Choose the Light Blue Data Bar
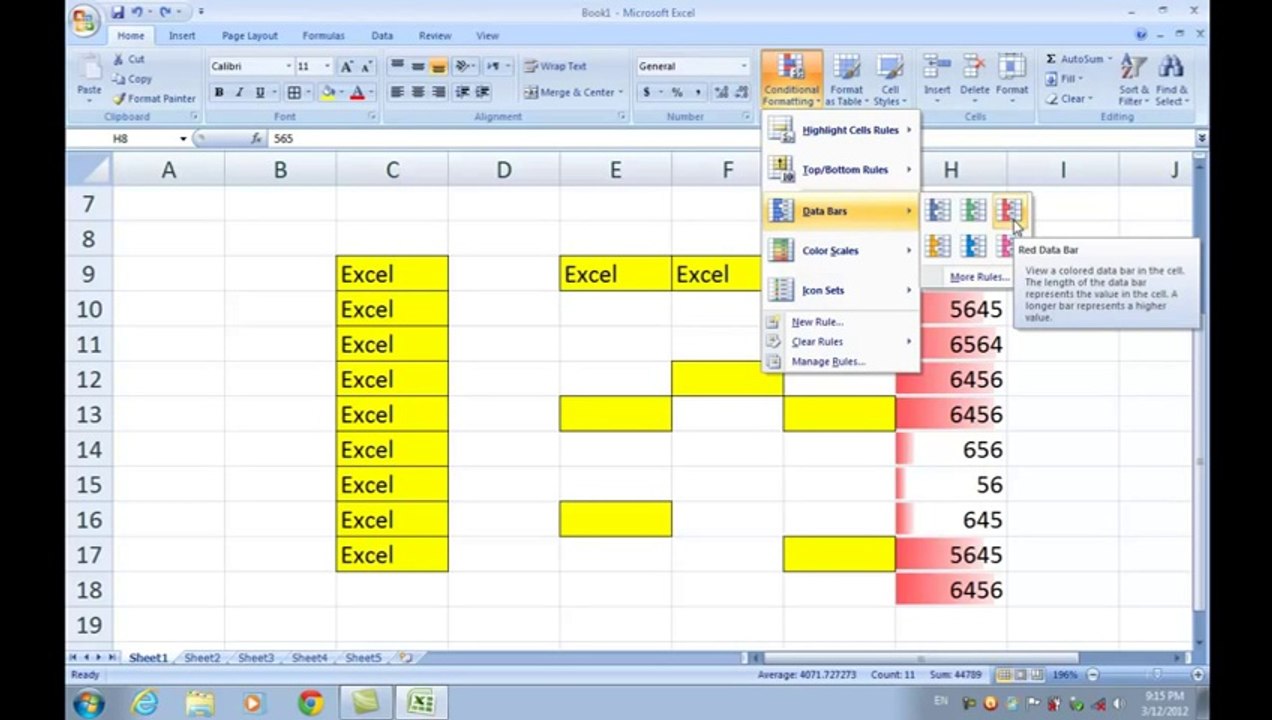The height and width of the screenshot is (720, 1272). [x=974, y=246]
